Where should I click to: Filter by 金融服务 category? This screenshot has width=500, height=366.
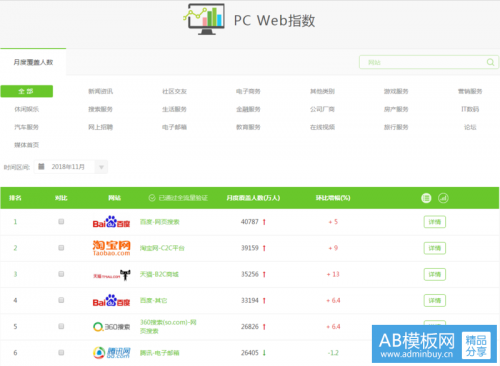point(248,109)
